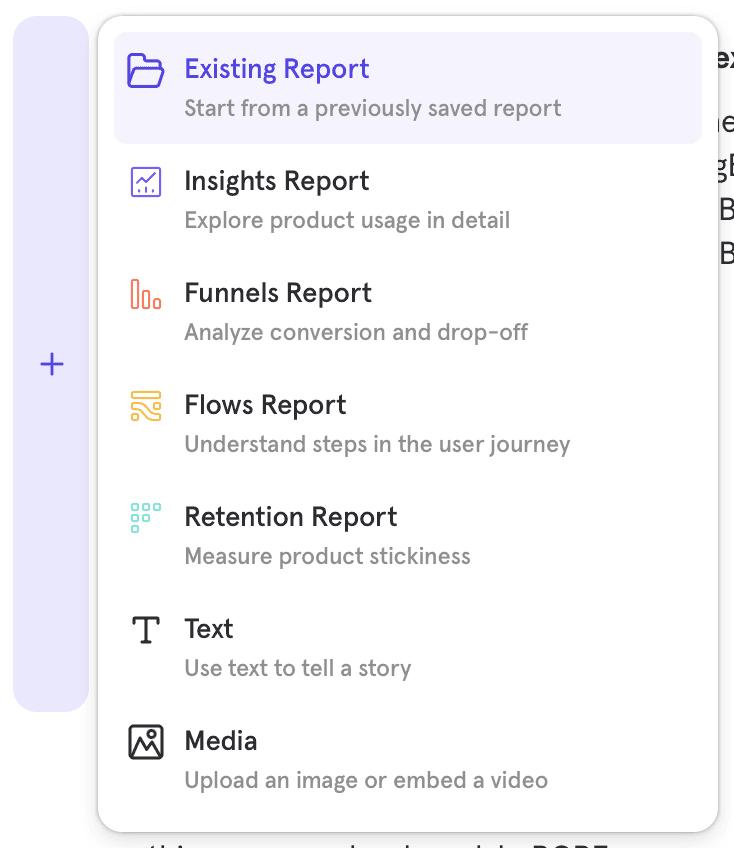Click the Insights Report line chart icon
The image size is (734, 848).
point(146,182)
